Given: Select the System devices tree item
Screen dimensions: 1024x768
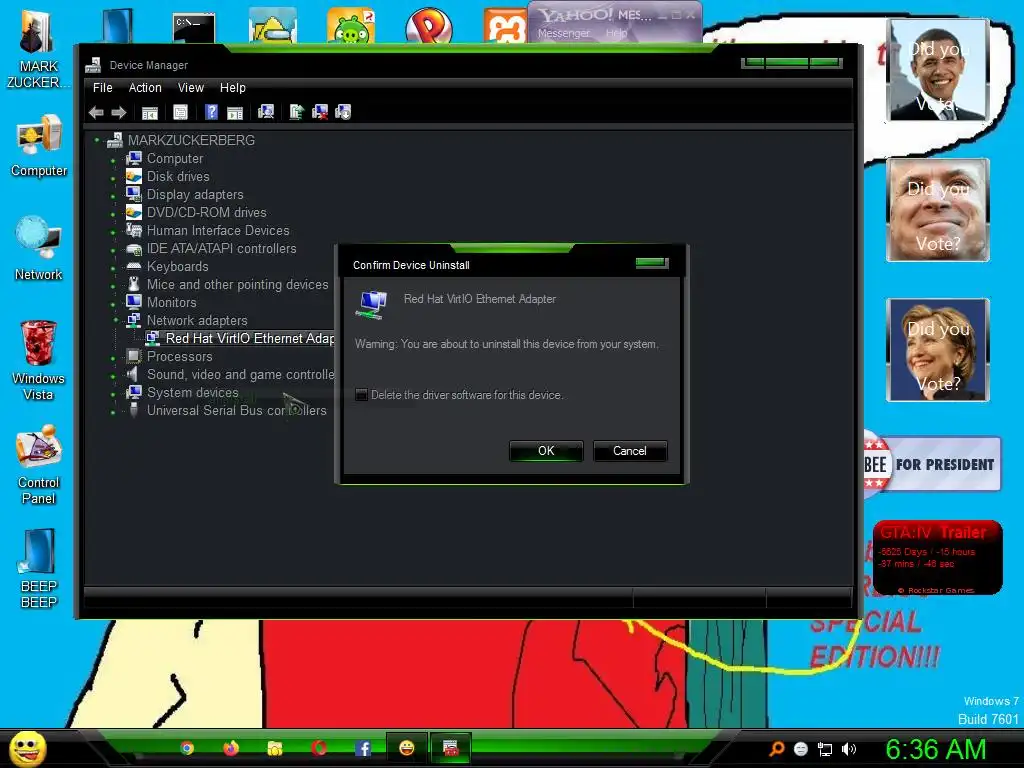Looking at the screenshot, I should point(192,392).
